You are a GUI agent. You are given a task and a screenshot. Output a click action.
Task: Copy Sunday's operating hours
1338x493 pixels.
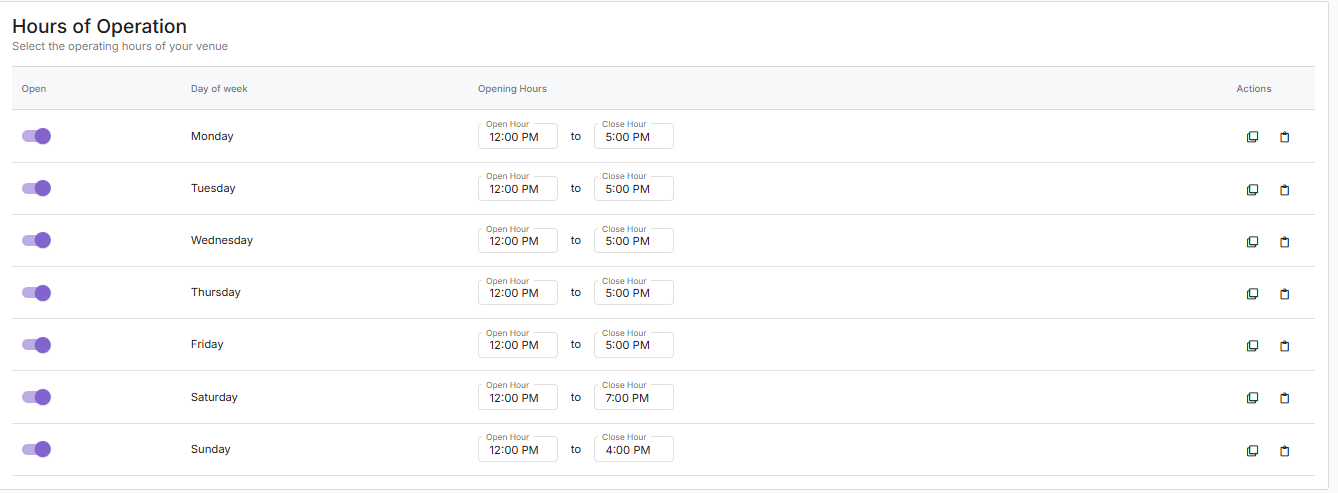[1252, 451]
